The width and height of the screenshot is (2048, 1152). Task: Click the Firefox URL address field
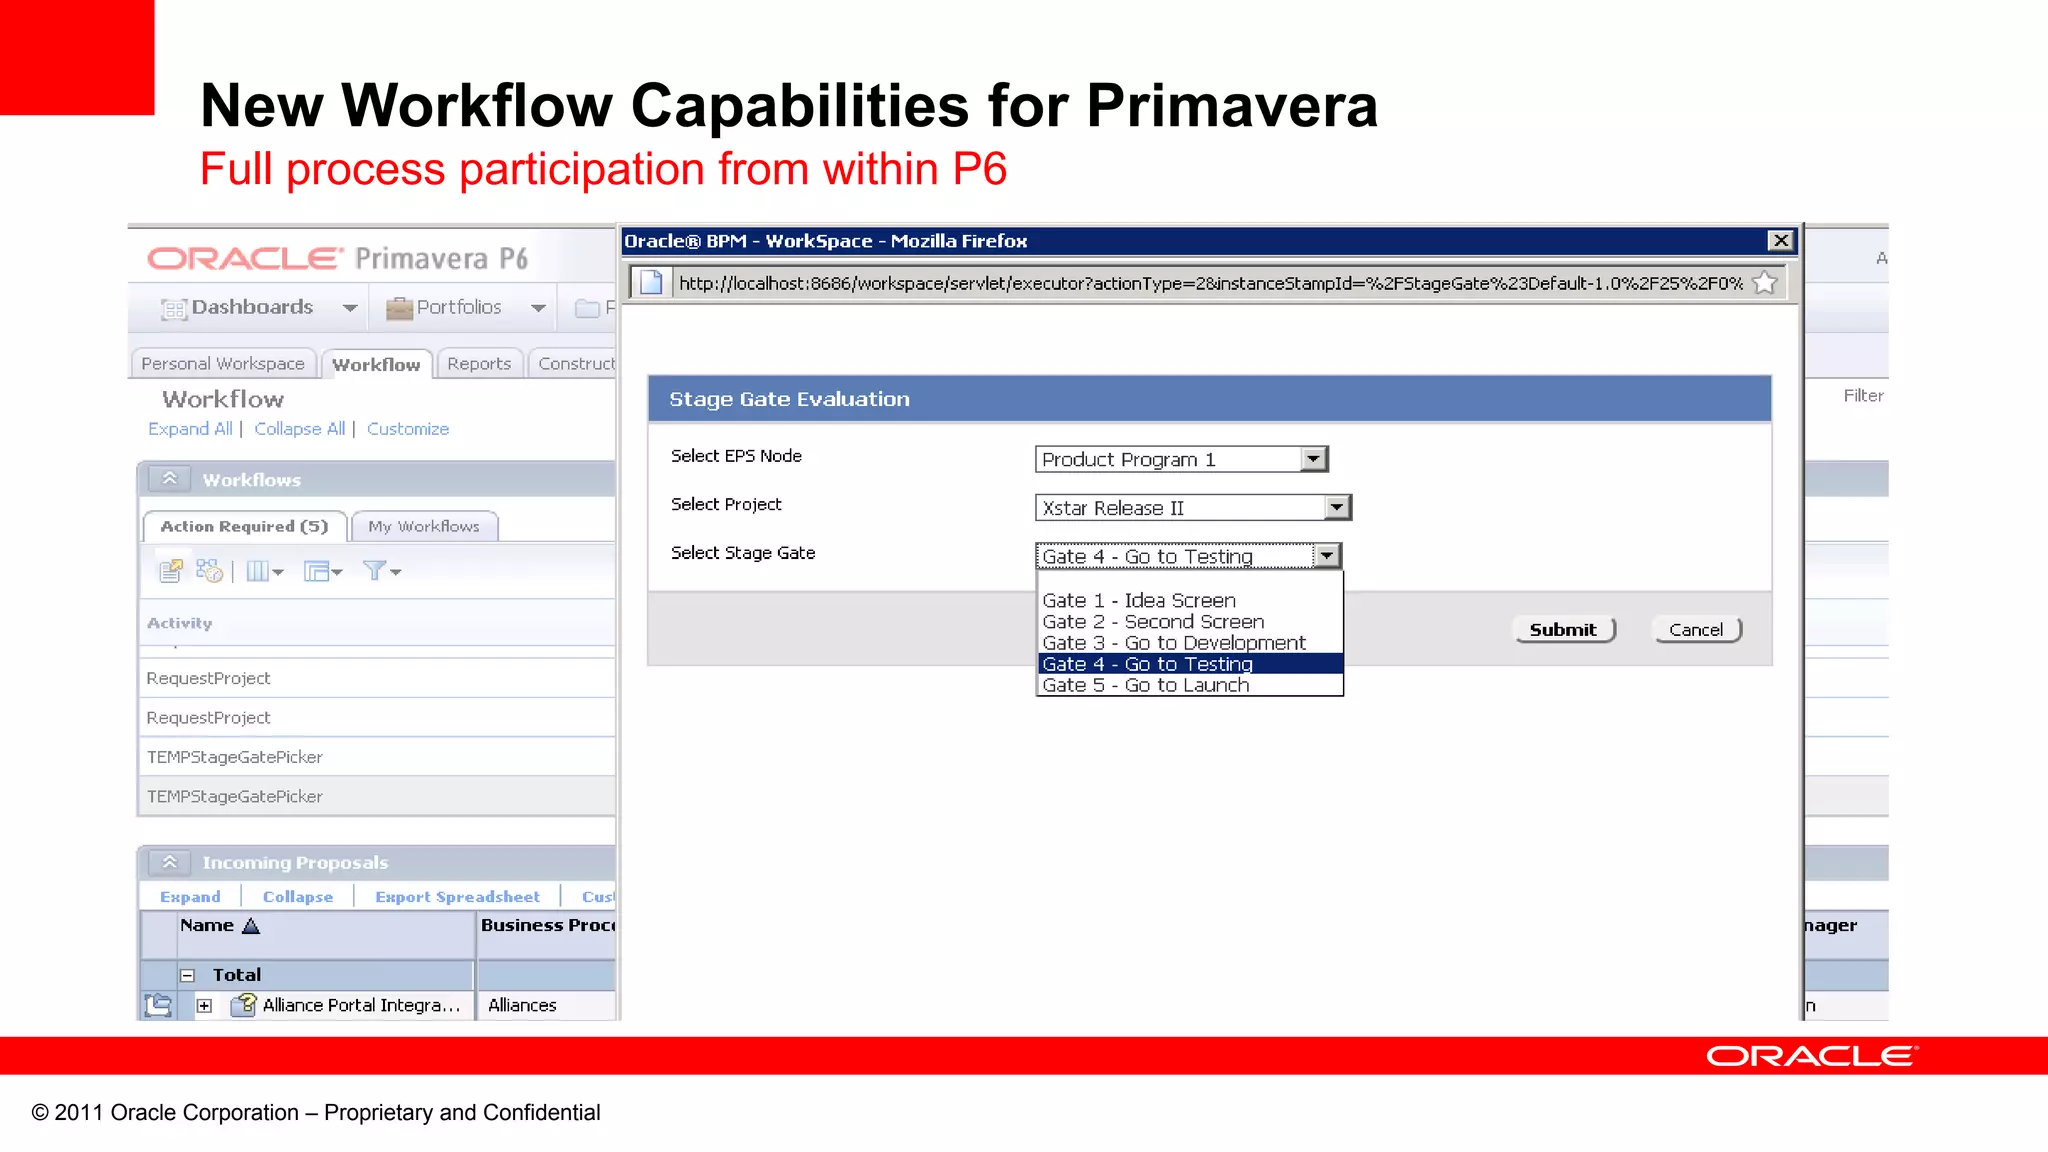1210,283
